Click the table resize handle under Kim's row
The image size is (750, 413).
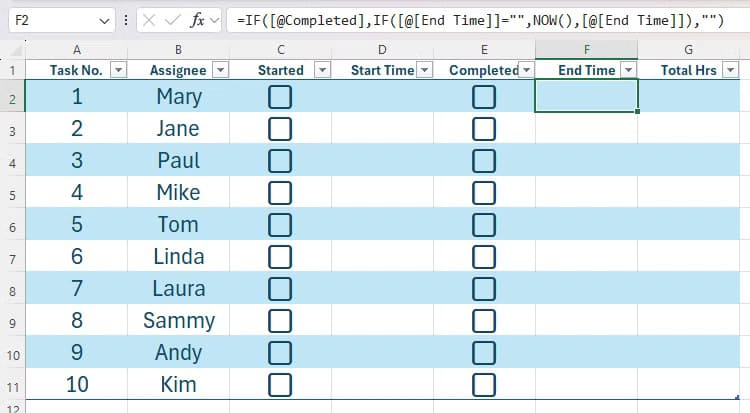pos(737,397)
